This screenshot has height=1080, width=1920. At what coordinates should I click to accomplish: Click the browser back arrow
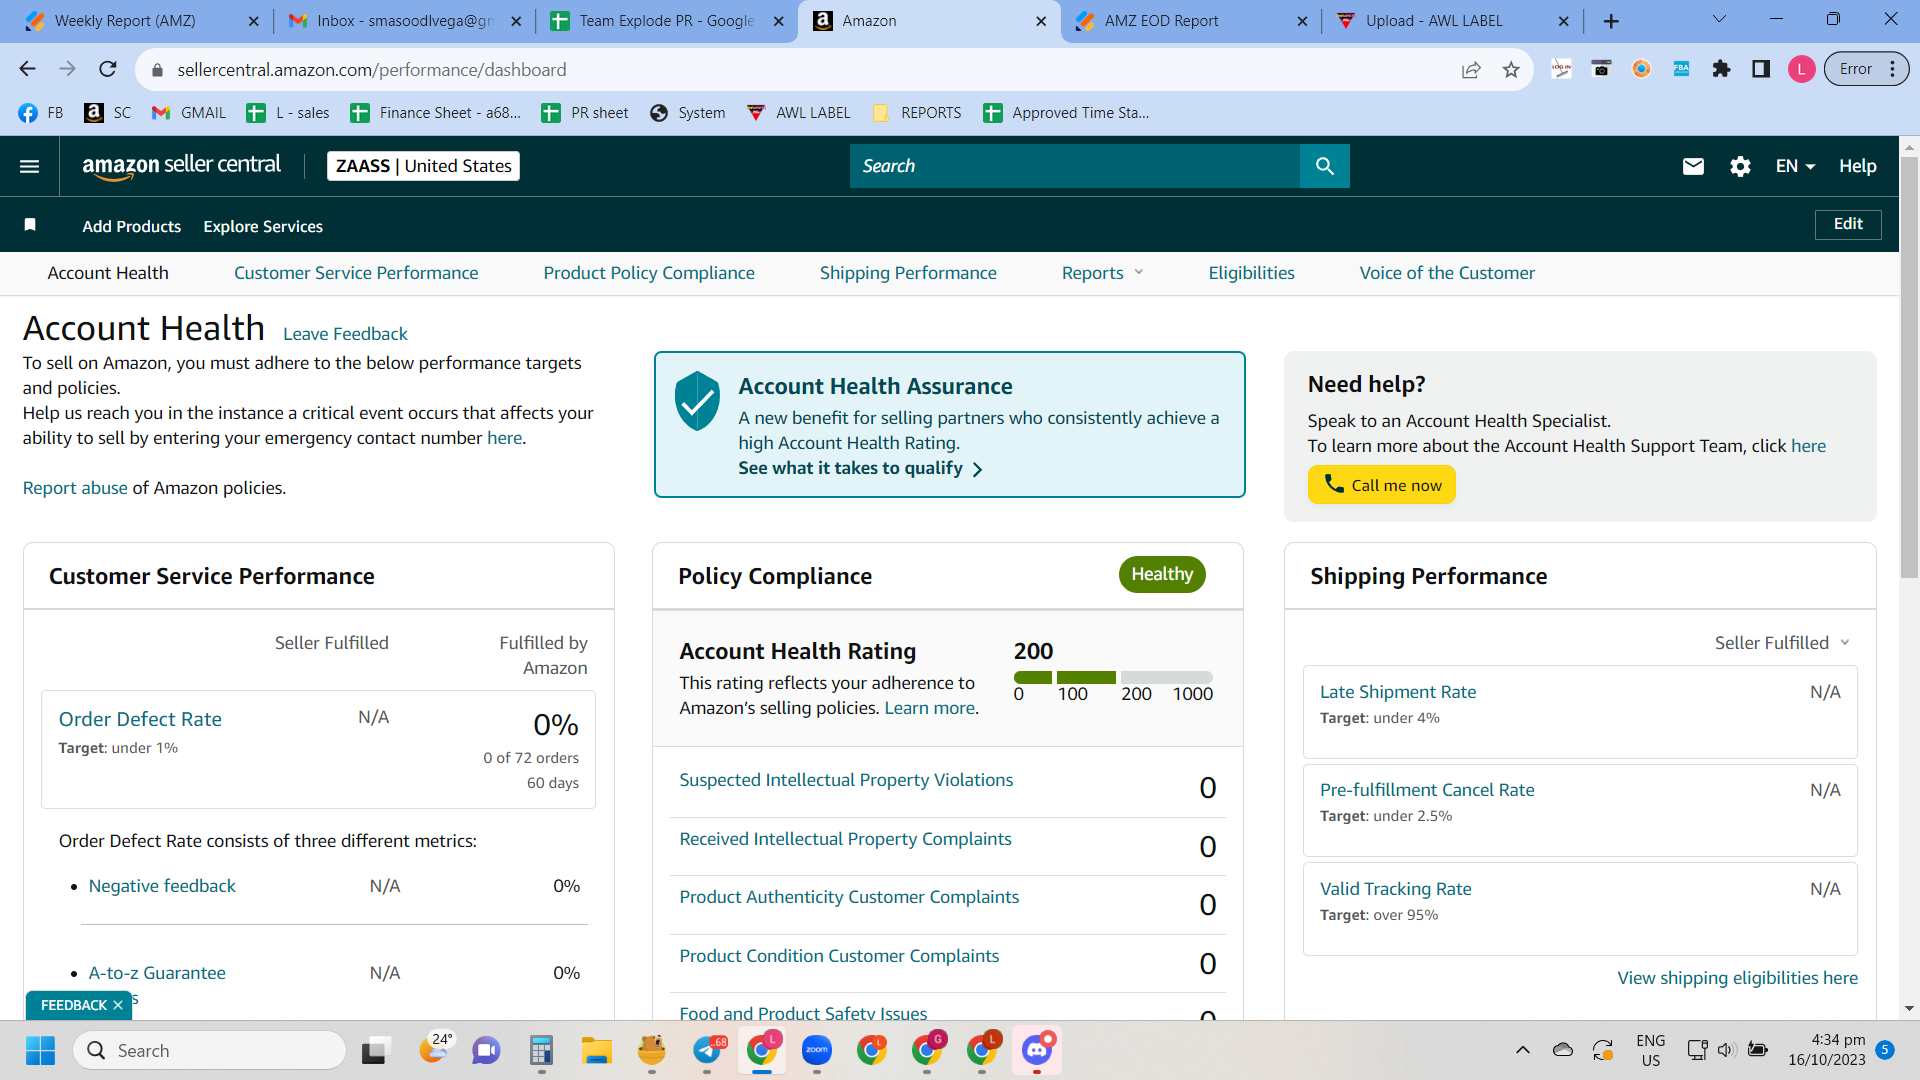coord(27,69)
